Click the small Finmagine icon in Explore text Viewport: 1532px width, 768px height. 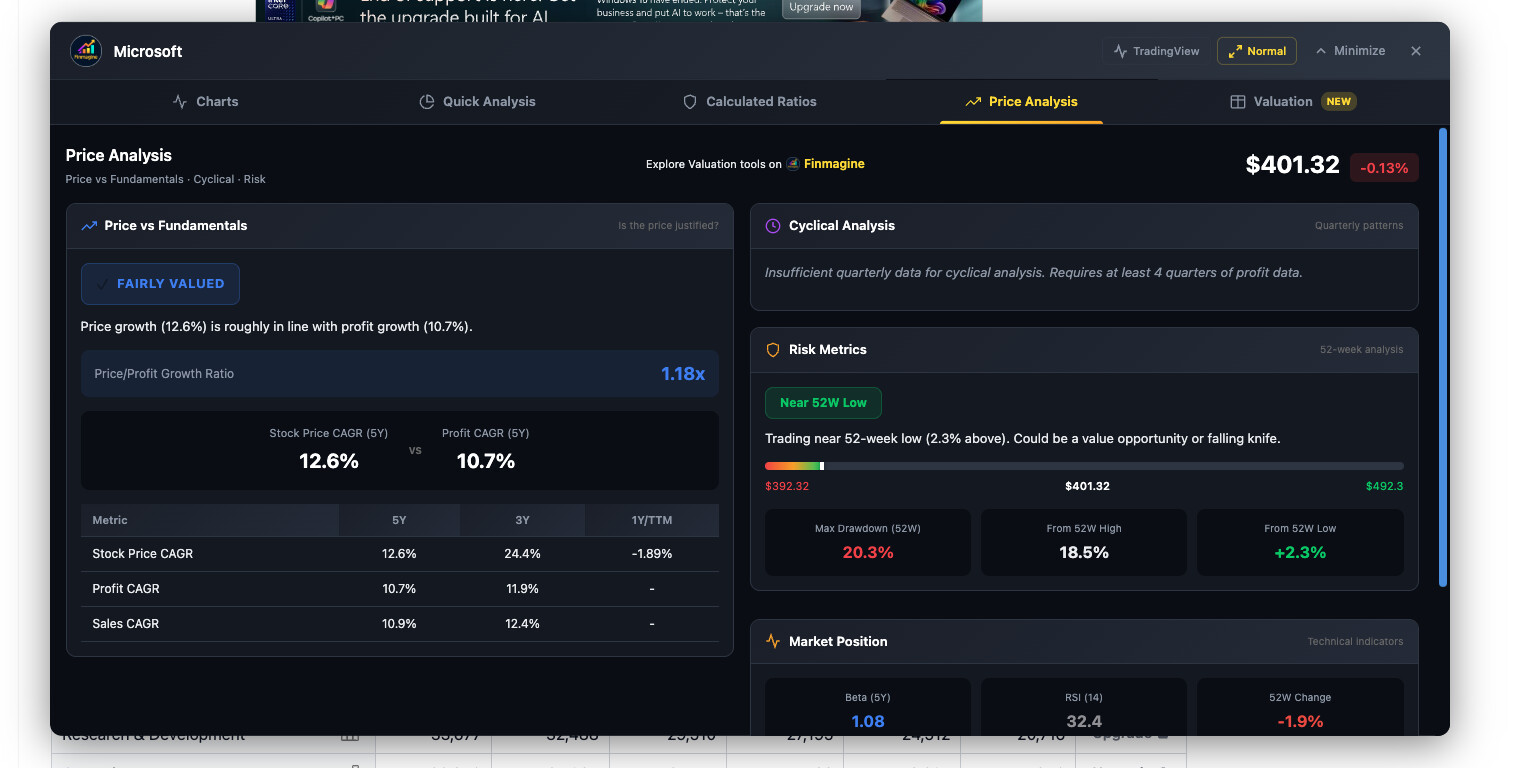tap(793, 164)
